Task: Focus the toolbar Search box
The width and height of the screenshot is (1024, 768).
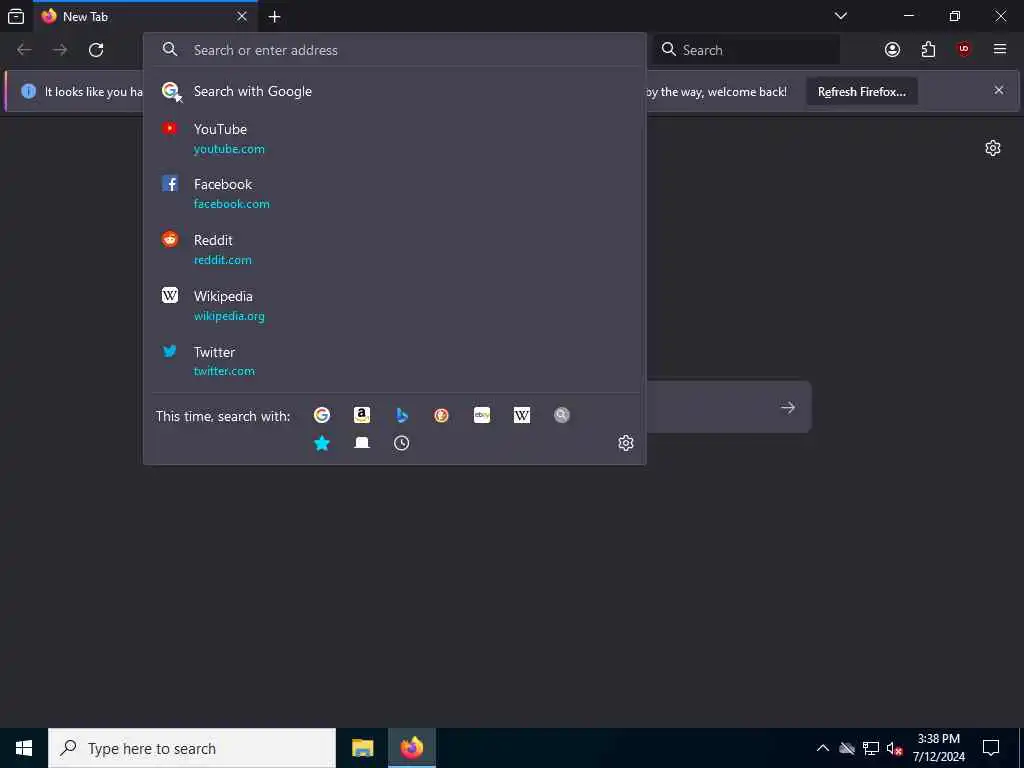Action: point(746,50)
